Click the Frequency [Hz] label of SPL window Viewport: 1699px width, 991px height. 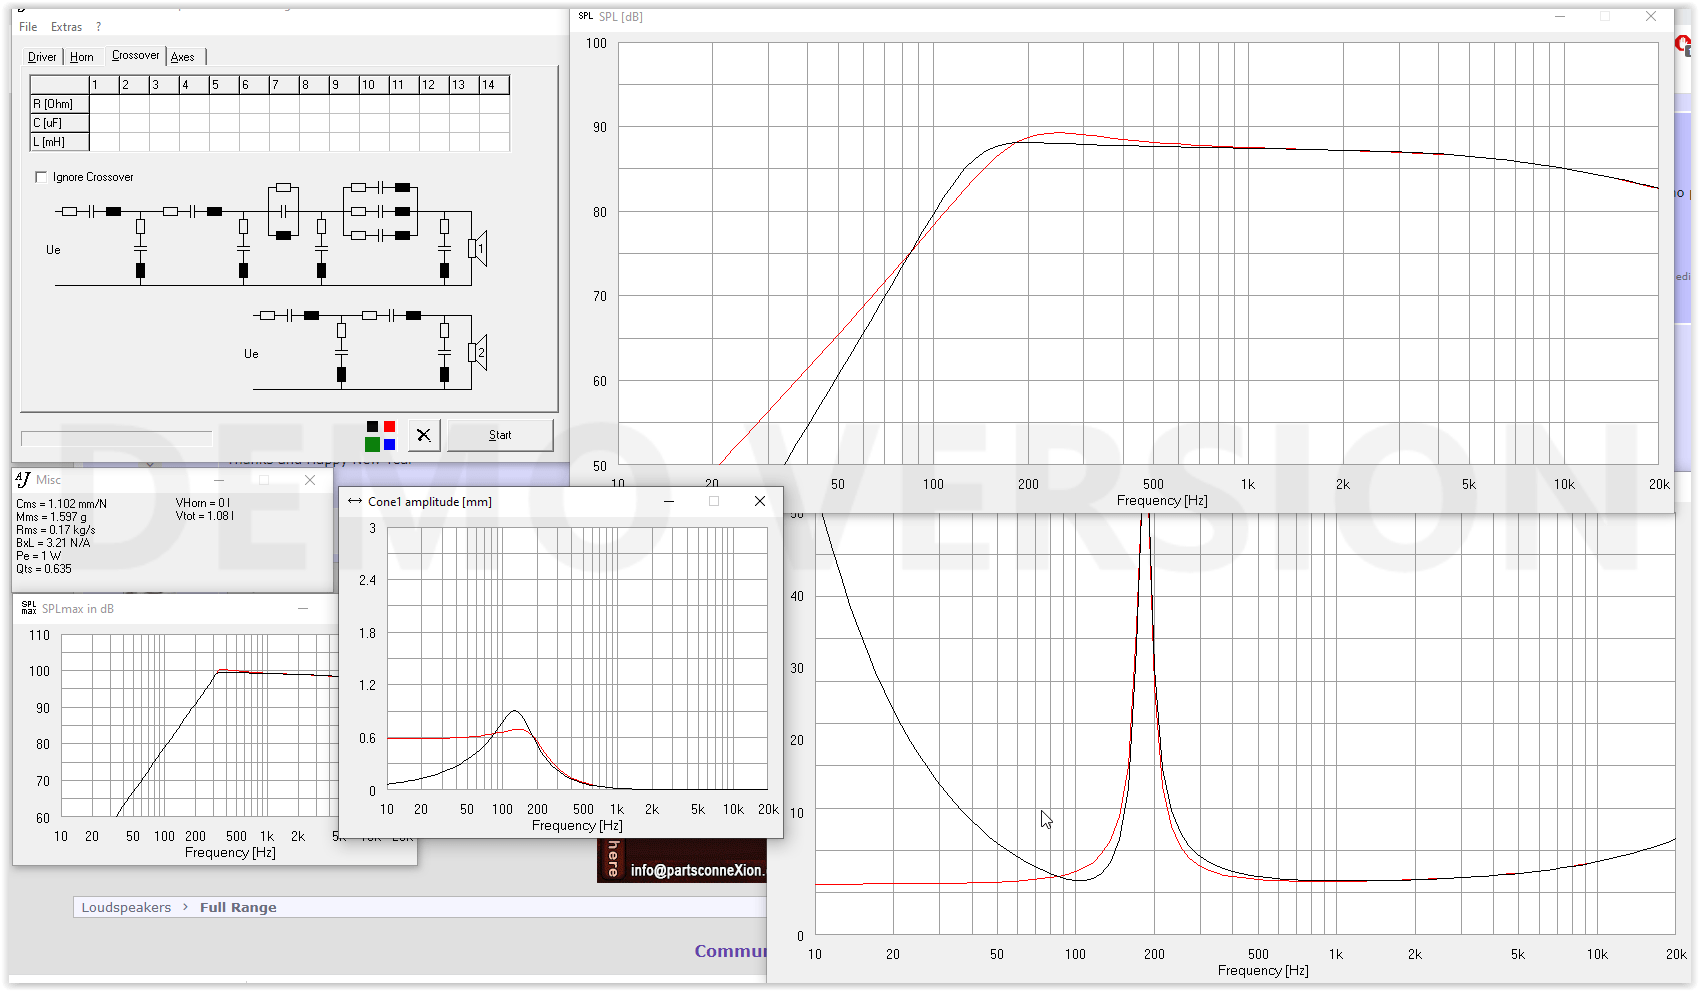coord(1162,501)
